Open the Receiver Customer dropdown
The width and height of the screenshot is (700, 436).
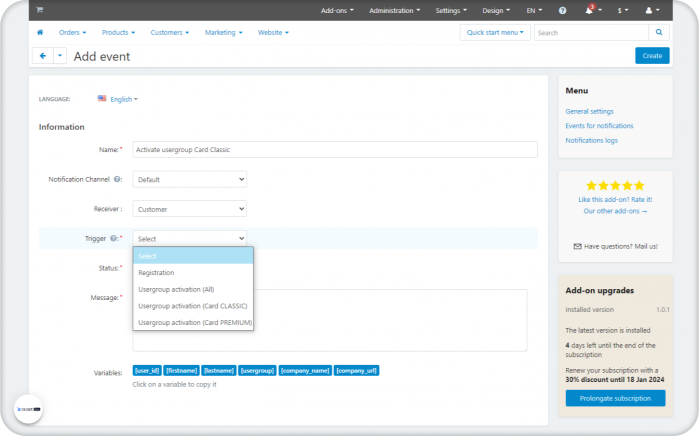click(x=190, y=209)
